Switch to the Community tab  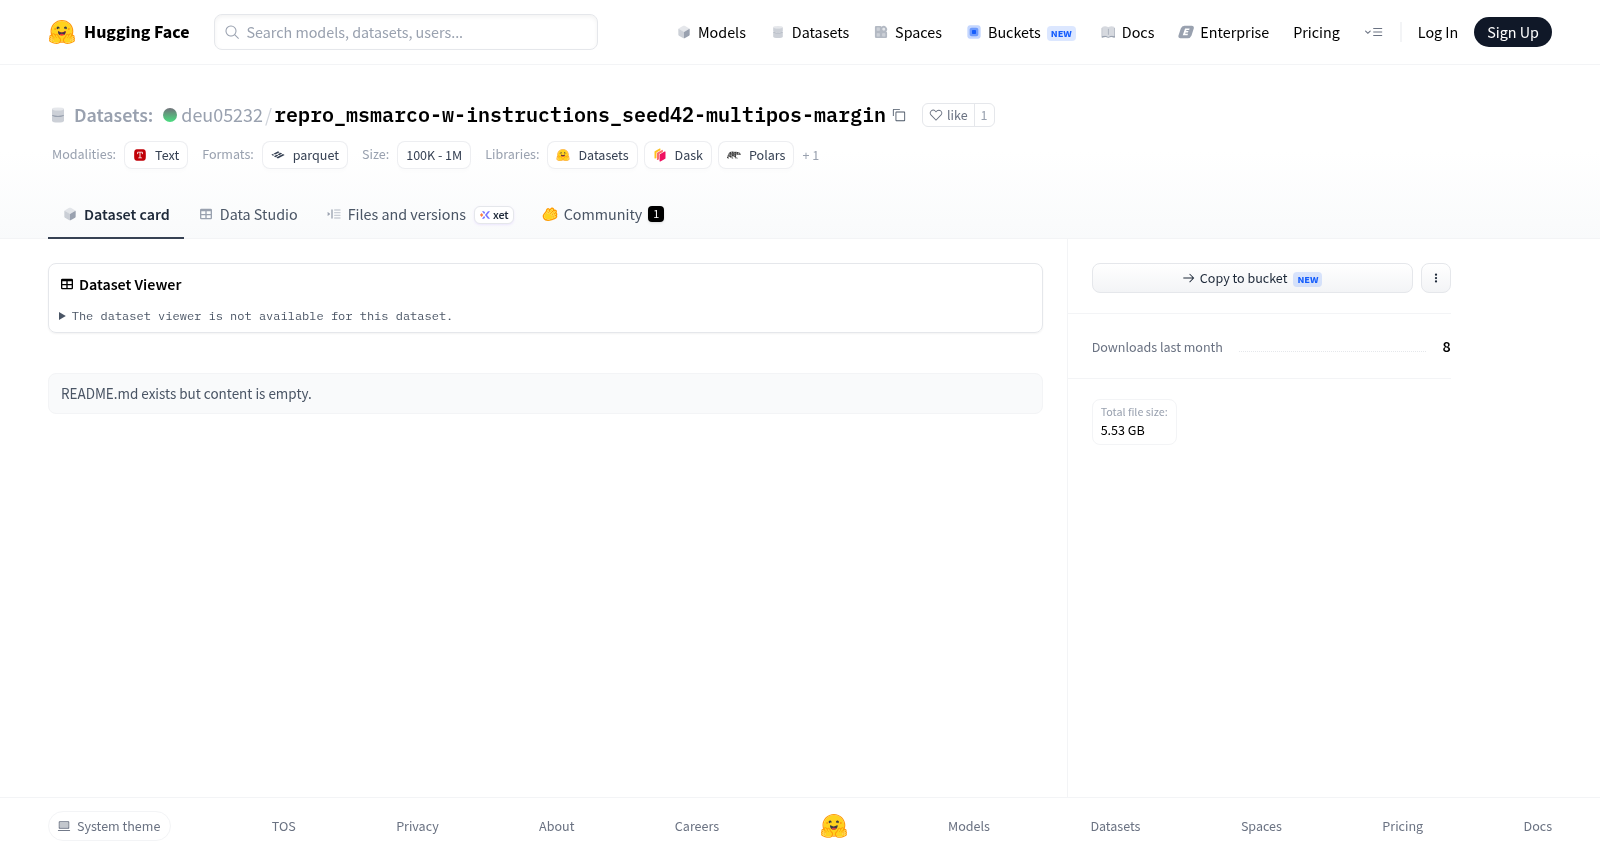point(603,215)
